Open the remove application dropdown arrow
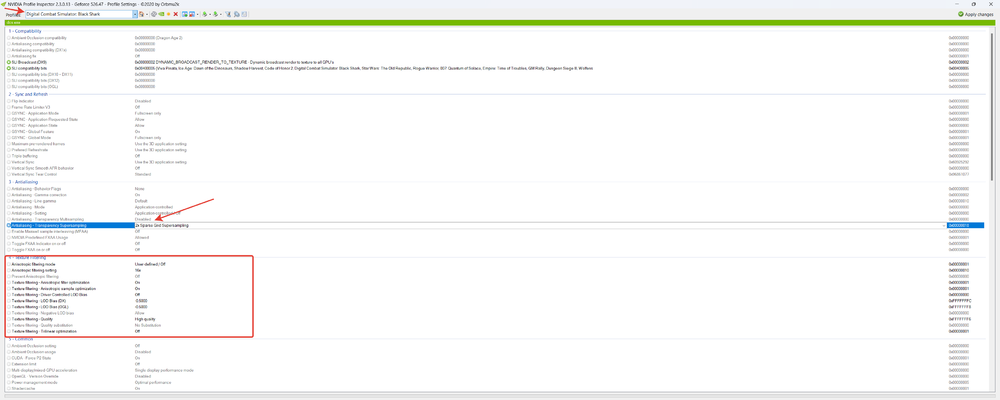The image size is (1000, 400). [198, 14]
